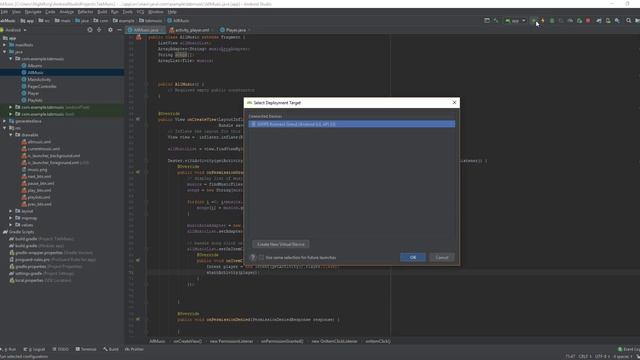The height and width of the screenshot is (360, 640).
Task: Open MainActivity class in project tree
Action: click(39, 80)
